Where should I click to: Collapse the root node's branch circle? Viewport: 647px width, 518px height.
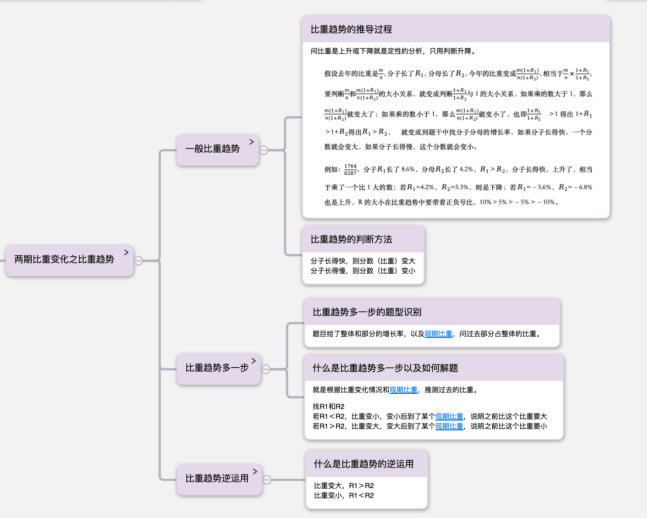(x=139, y=259)
